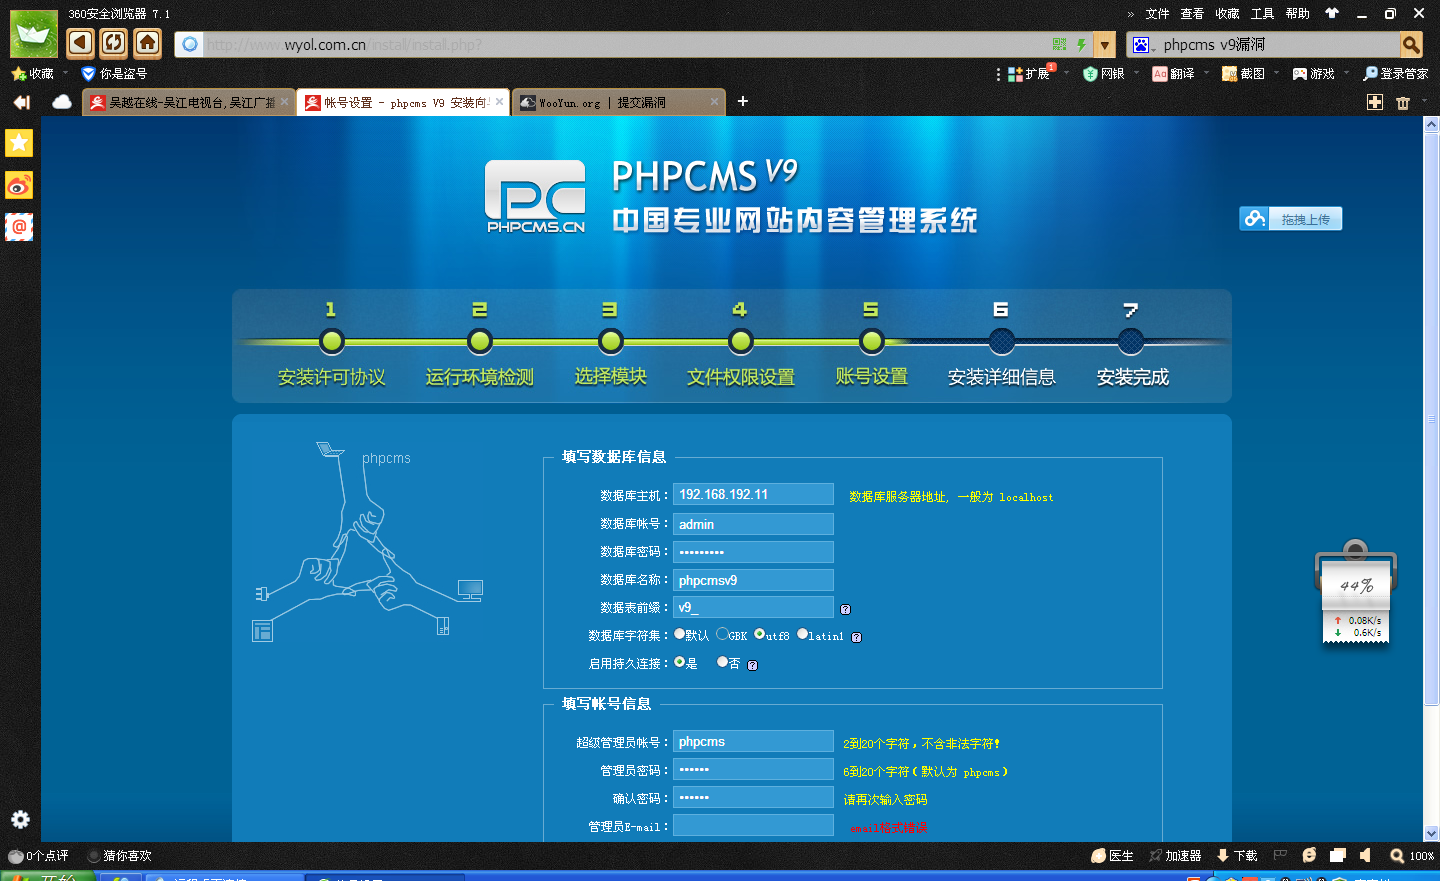Click the 数据库名称 phpcmsv9 field
The height and width of the screenshot is (881, 1440).
tap(753, 580)
